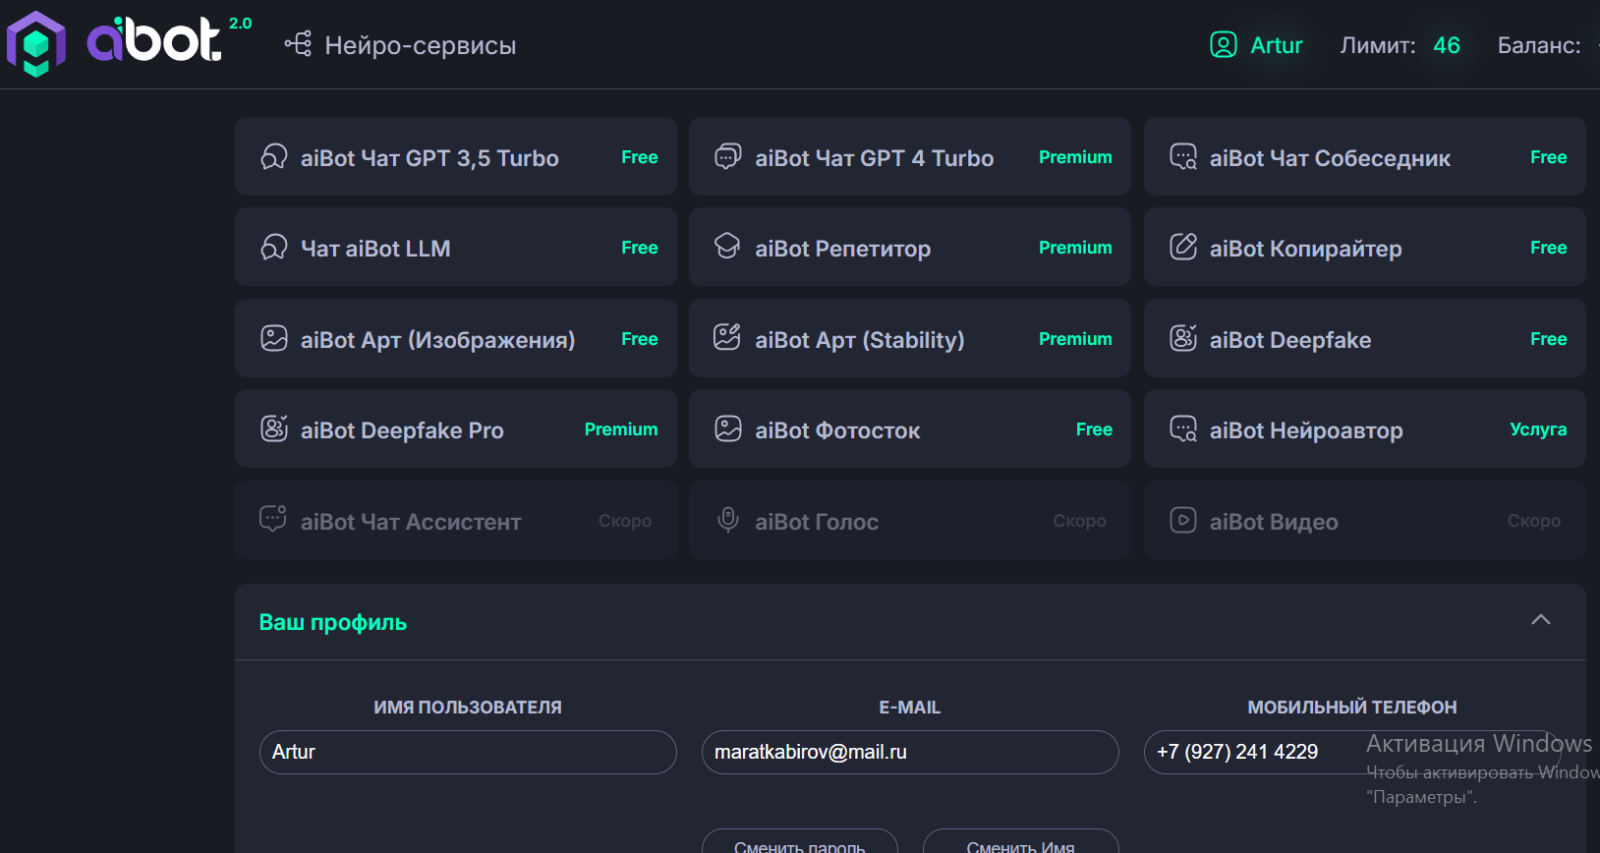Open Чат aiBot LLM service
This screenshot has width=1600, height=853.
pos(456,247)
